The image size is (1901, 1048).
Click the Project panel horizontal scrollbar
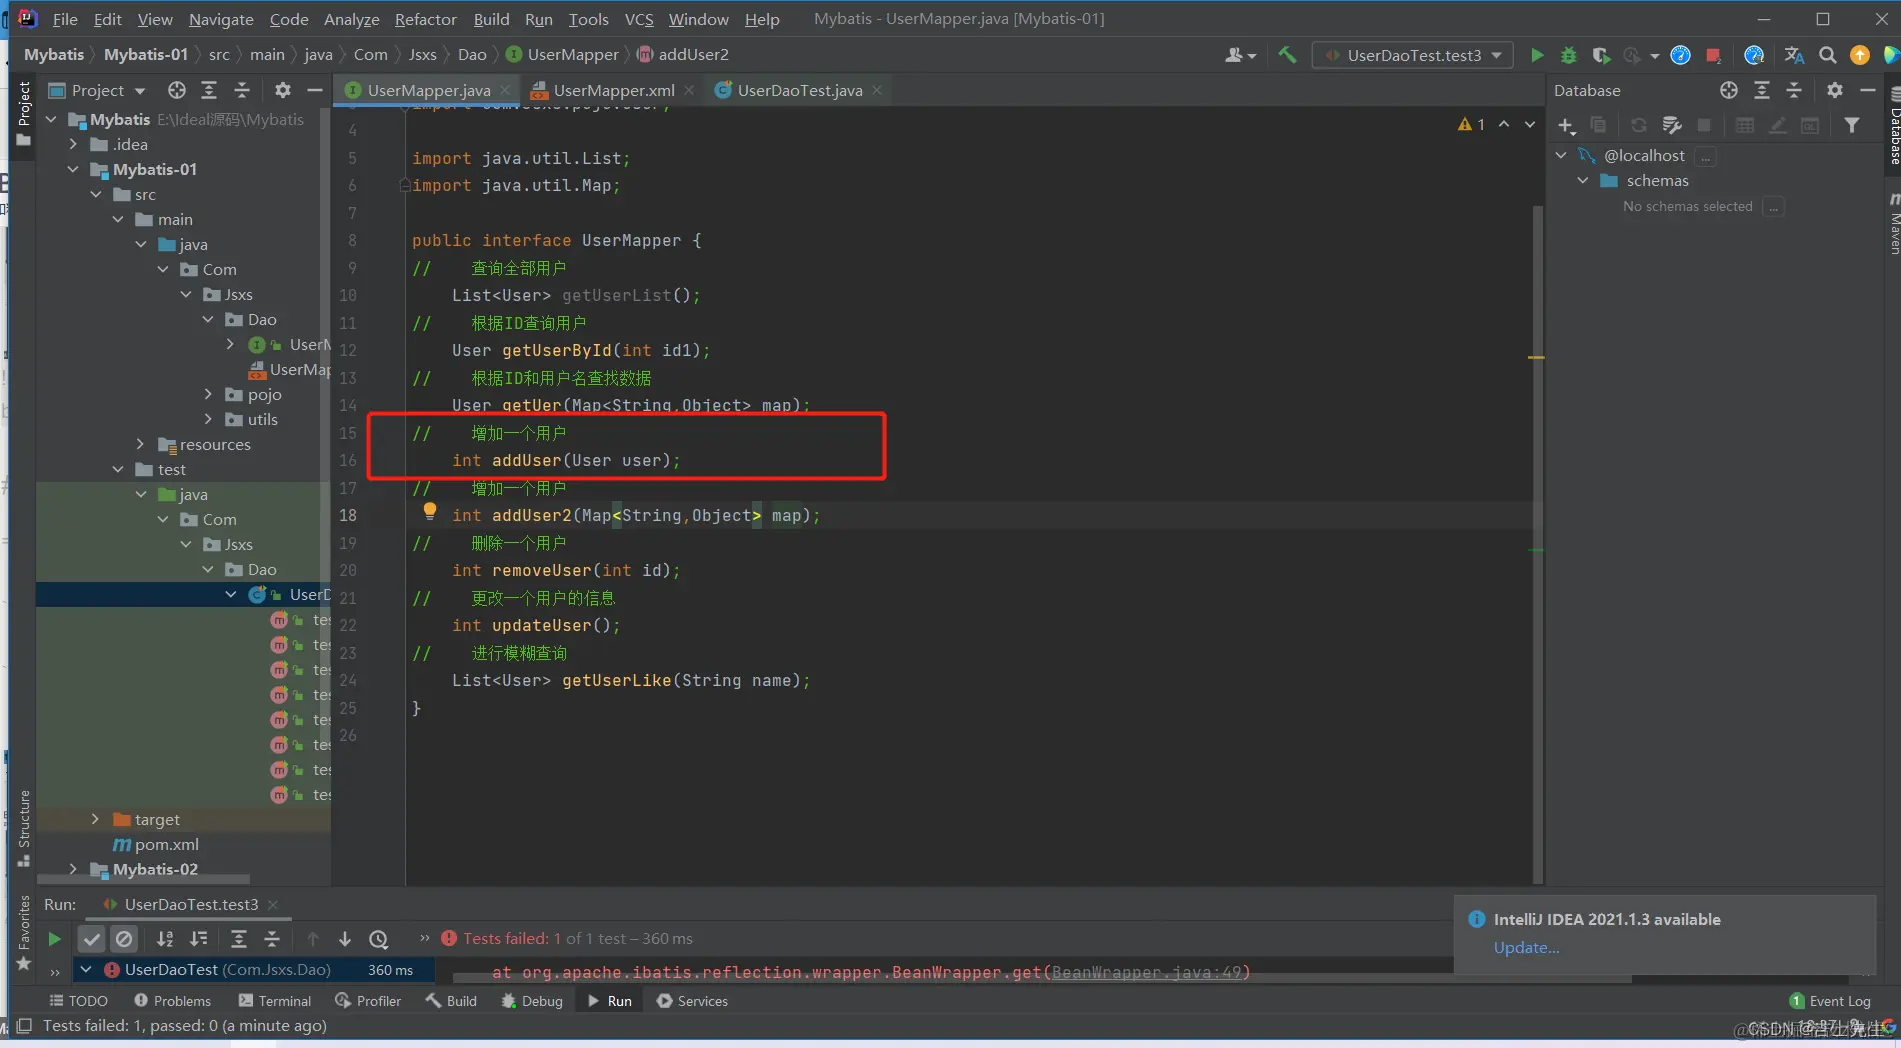pyautogui.click(x=143, y=880)
